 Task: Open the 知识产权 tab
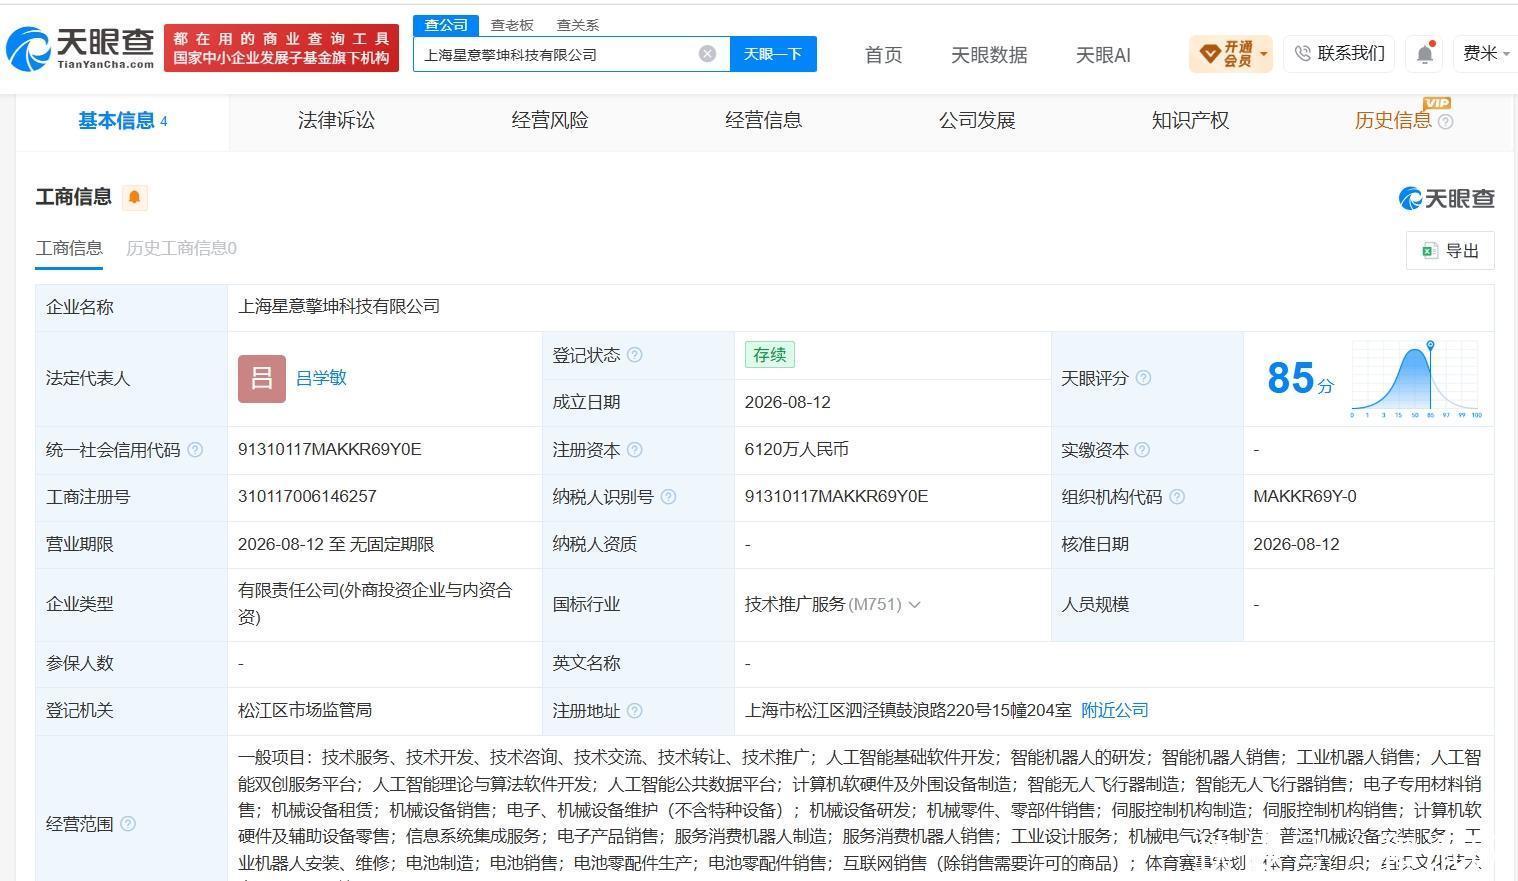pos(1190,121)
